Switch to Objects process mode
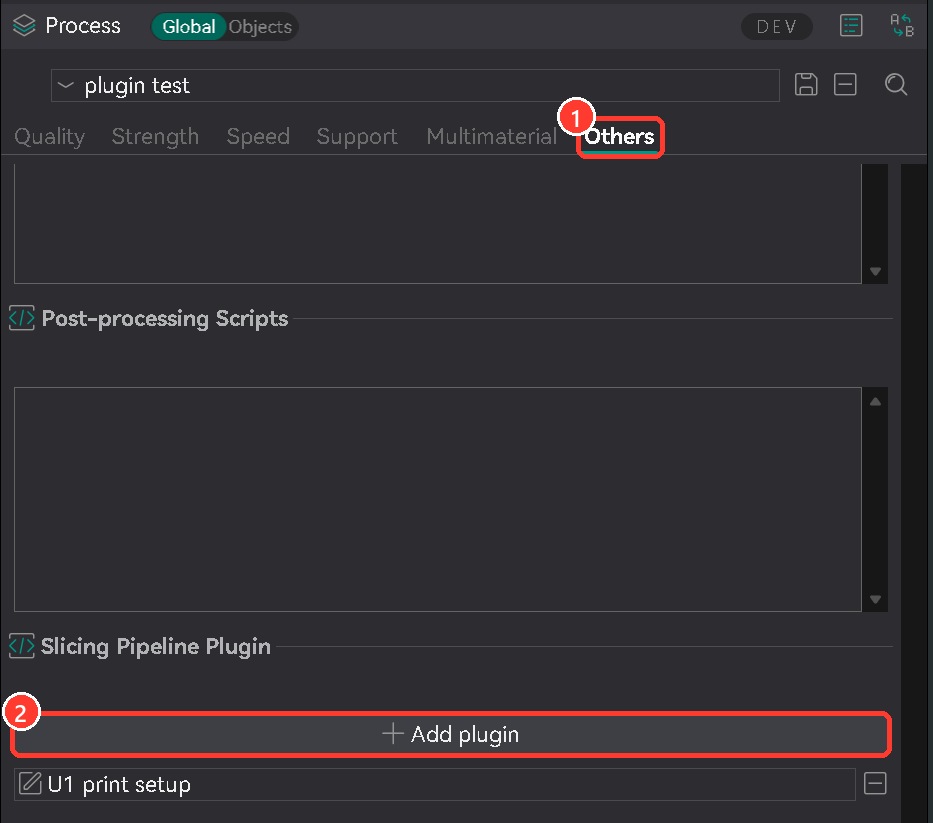 pyautogui.click(x=260, y=27)
